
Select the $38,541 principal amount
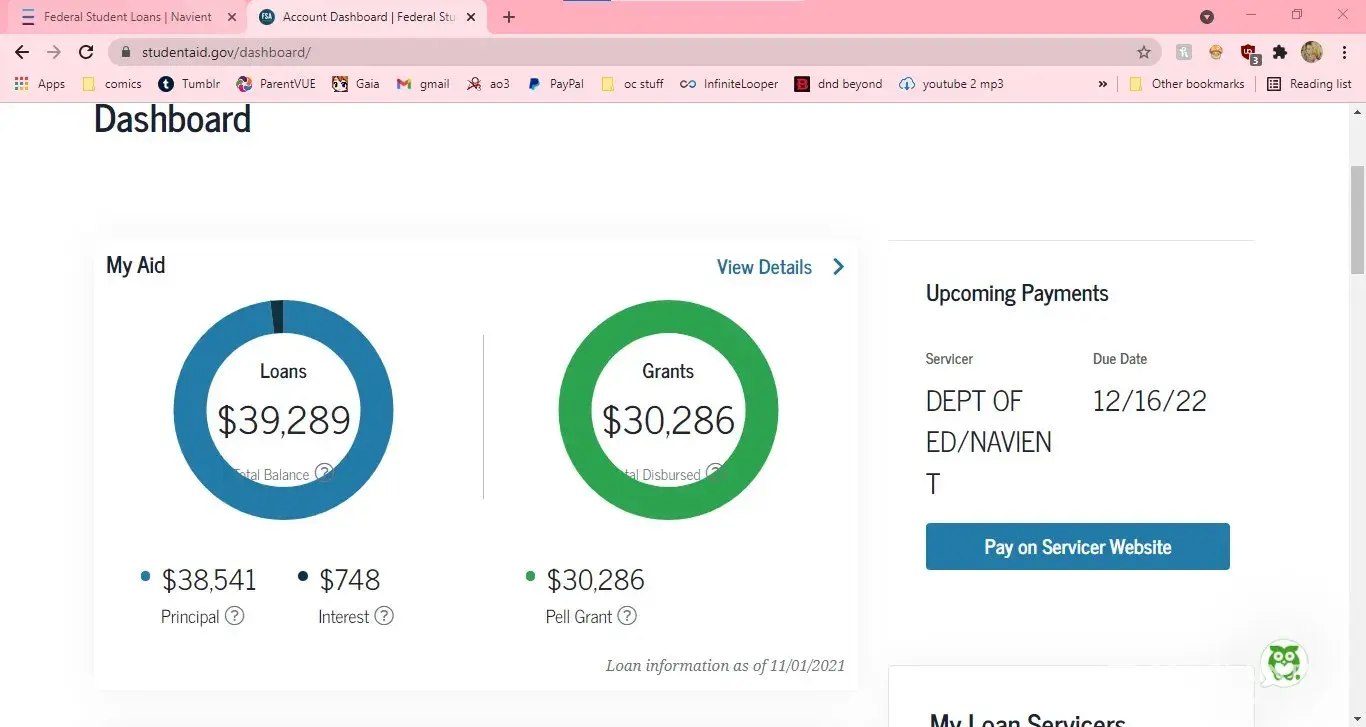(x=209, y=580)
